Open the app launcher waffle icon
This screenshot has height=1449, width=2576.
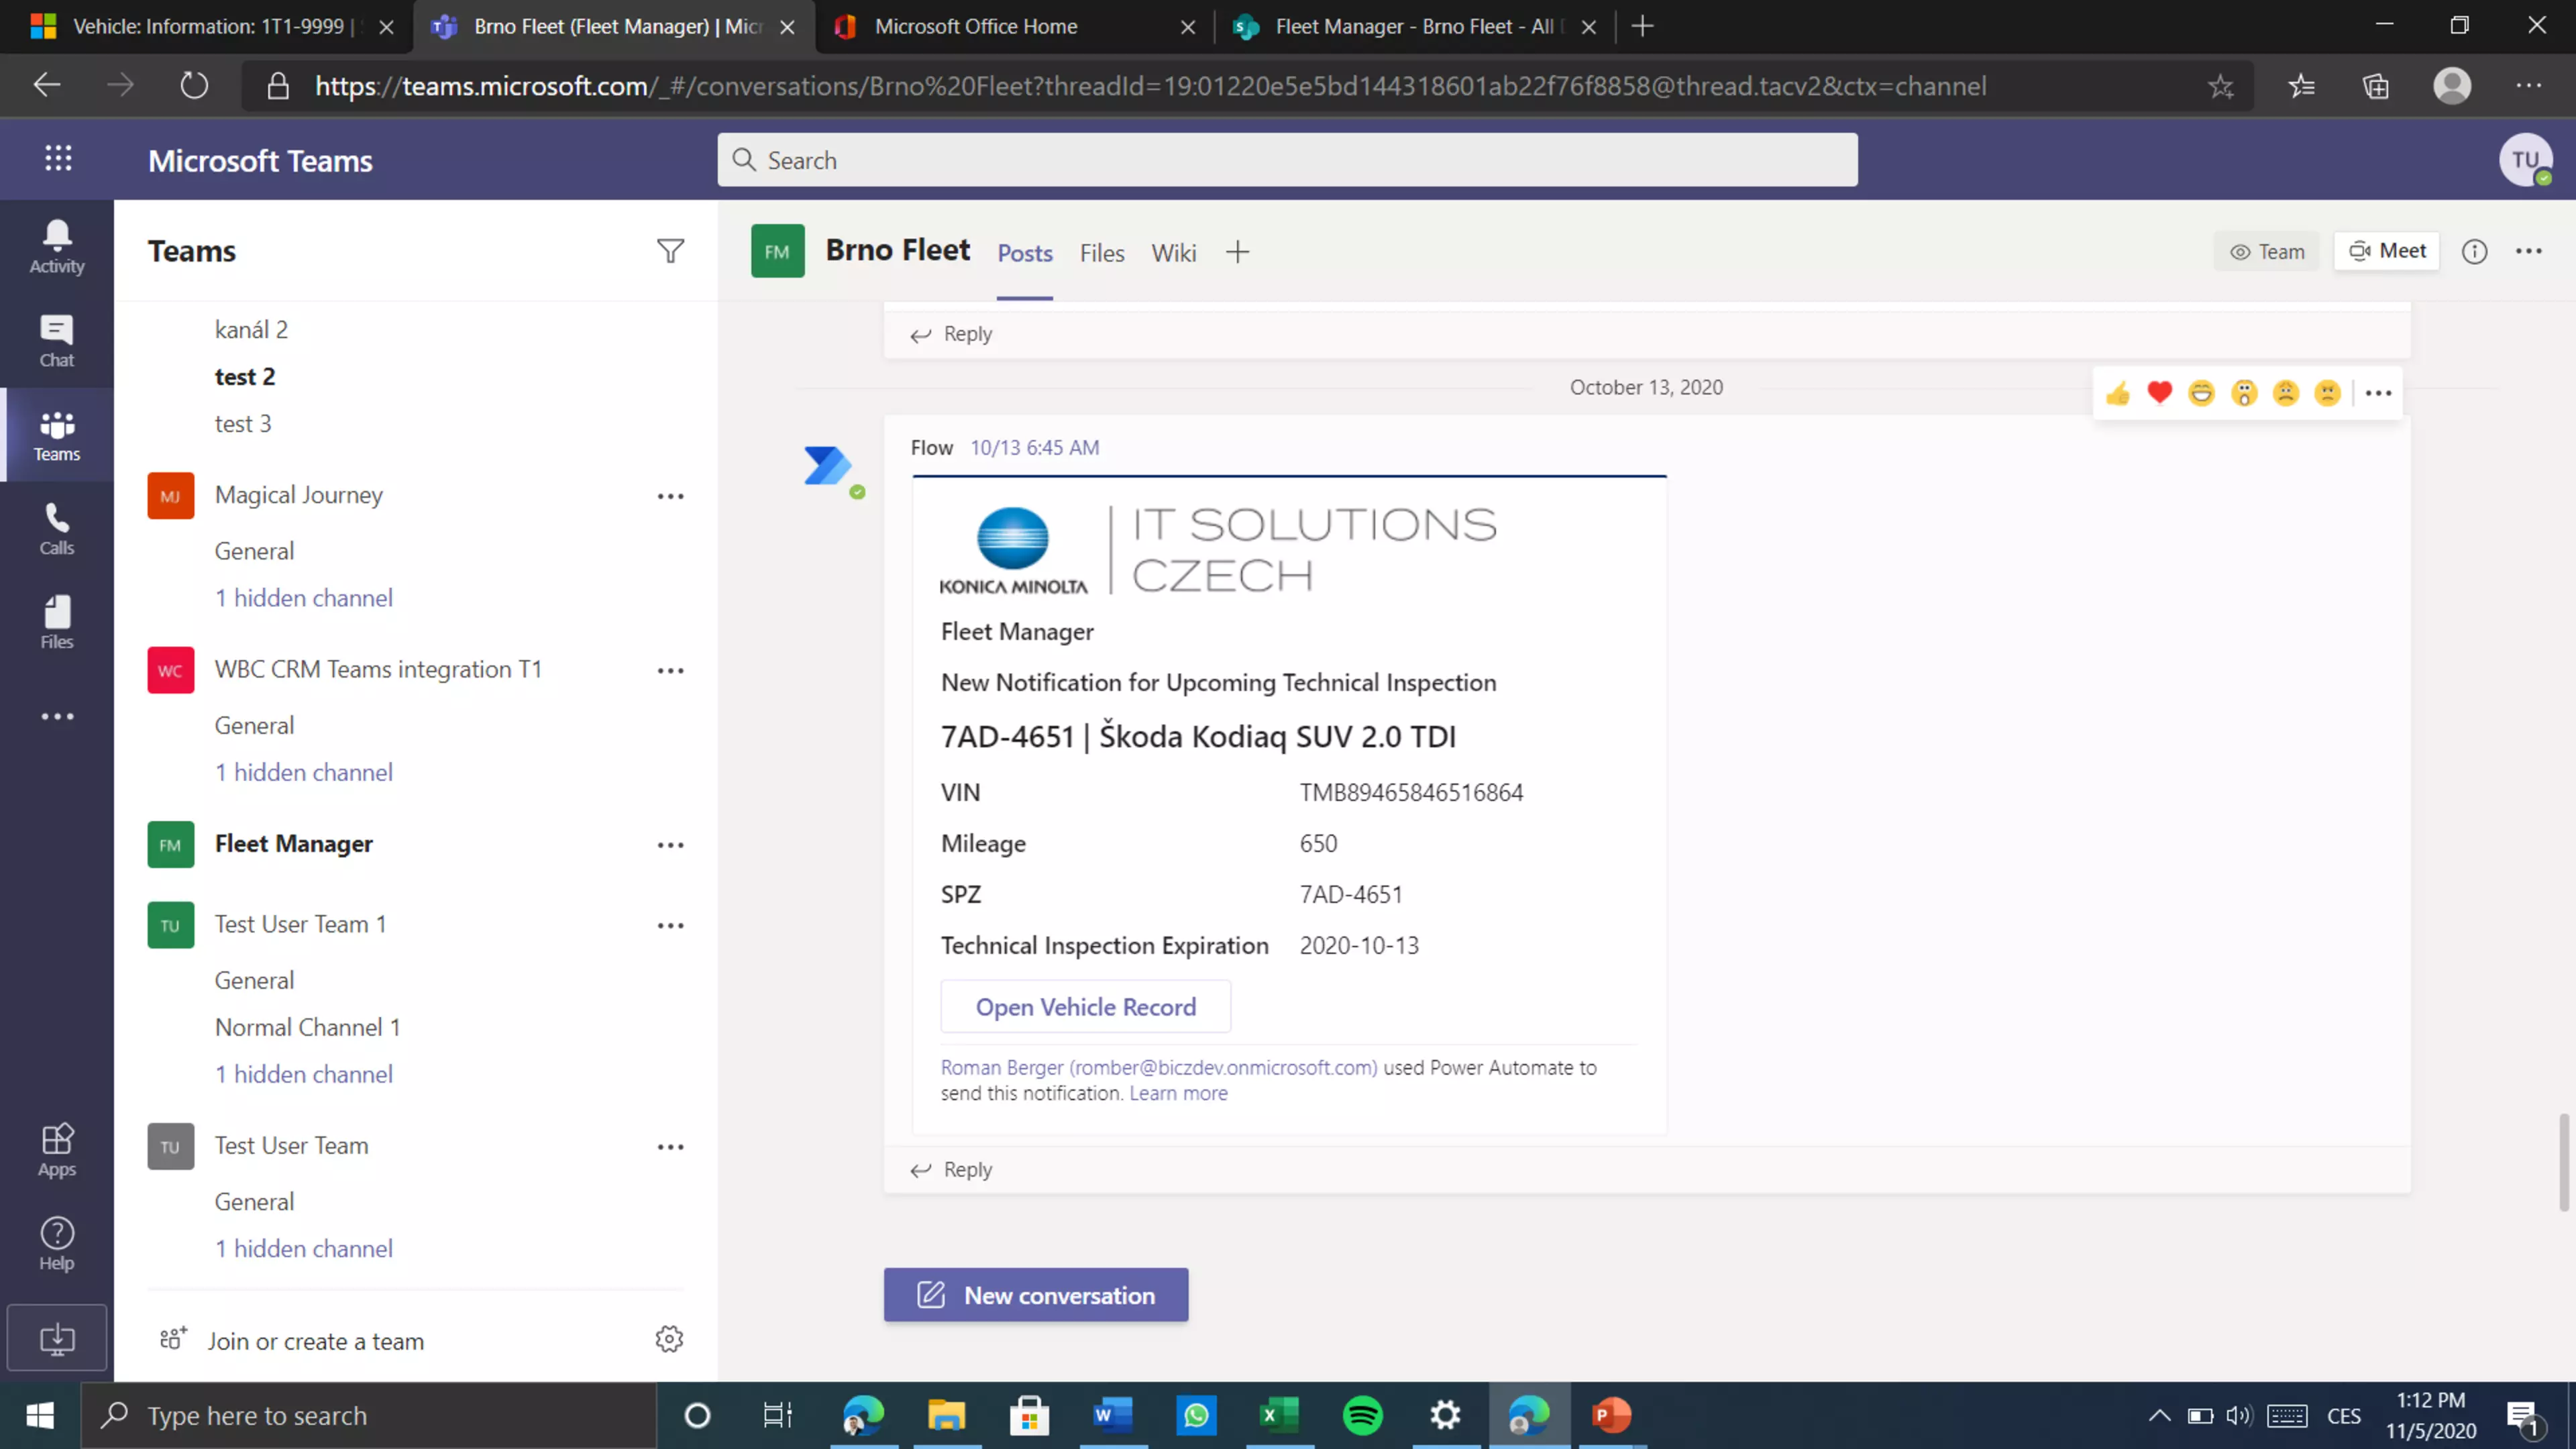coord(58,159)
